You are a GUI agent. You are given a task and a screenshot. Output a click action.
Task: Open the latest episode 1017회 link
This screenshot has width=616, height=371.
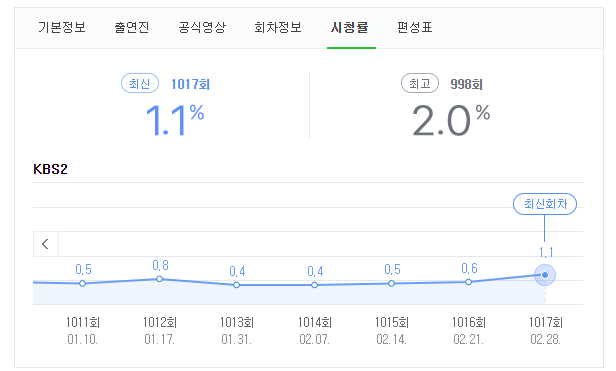click(x=191, y=84)
